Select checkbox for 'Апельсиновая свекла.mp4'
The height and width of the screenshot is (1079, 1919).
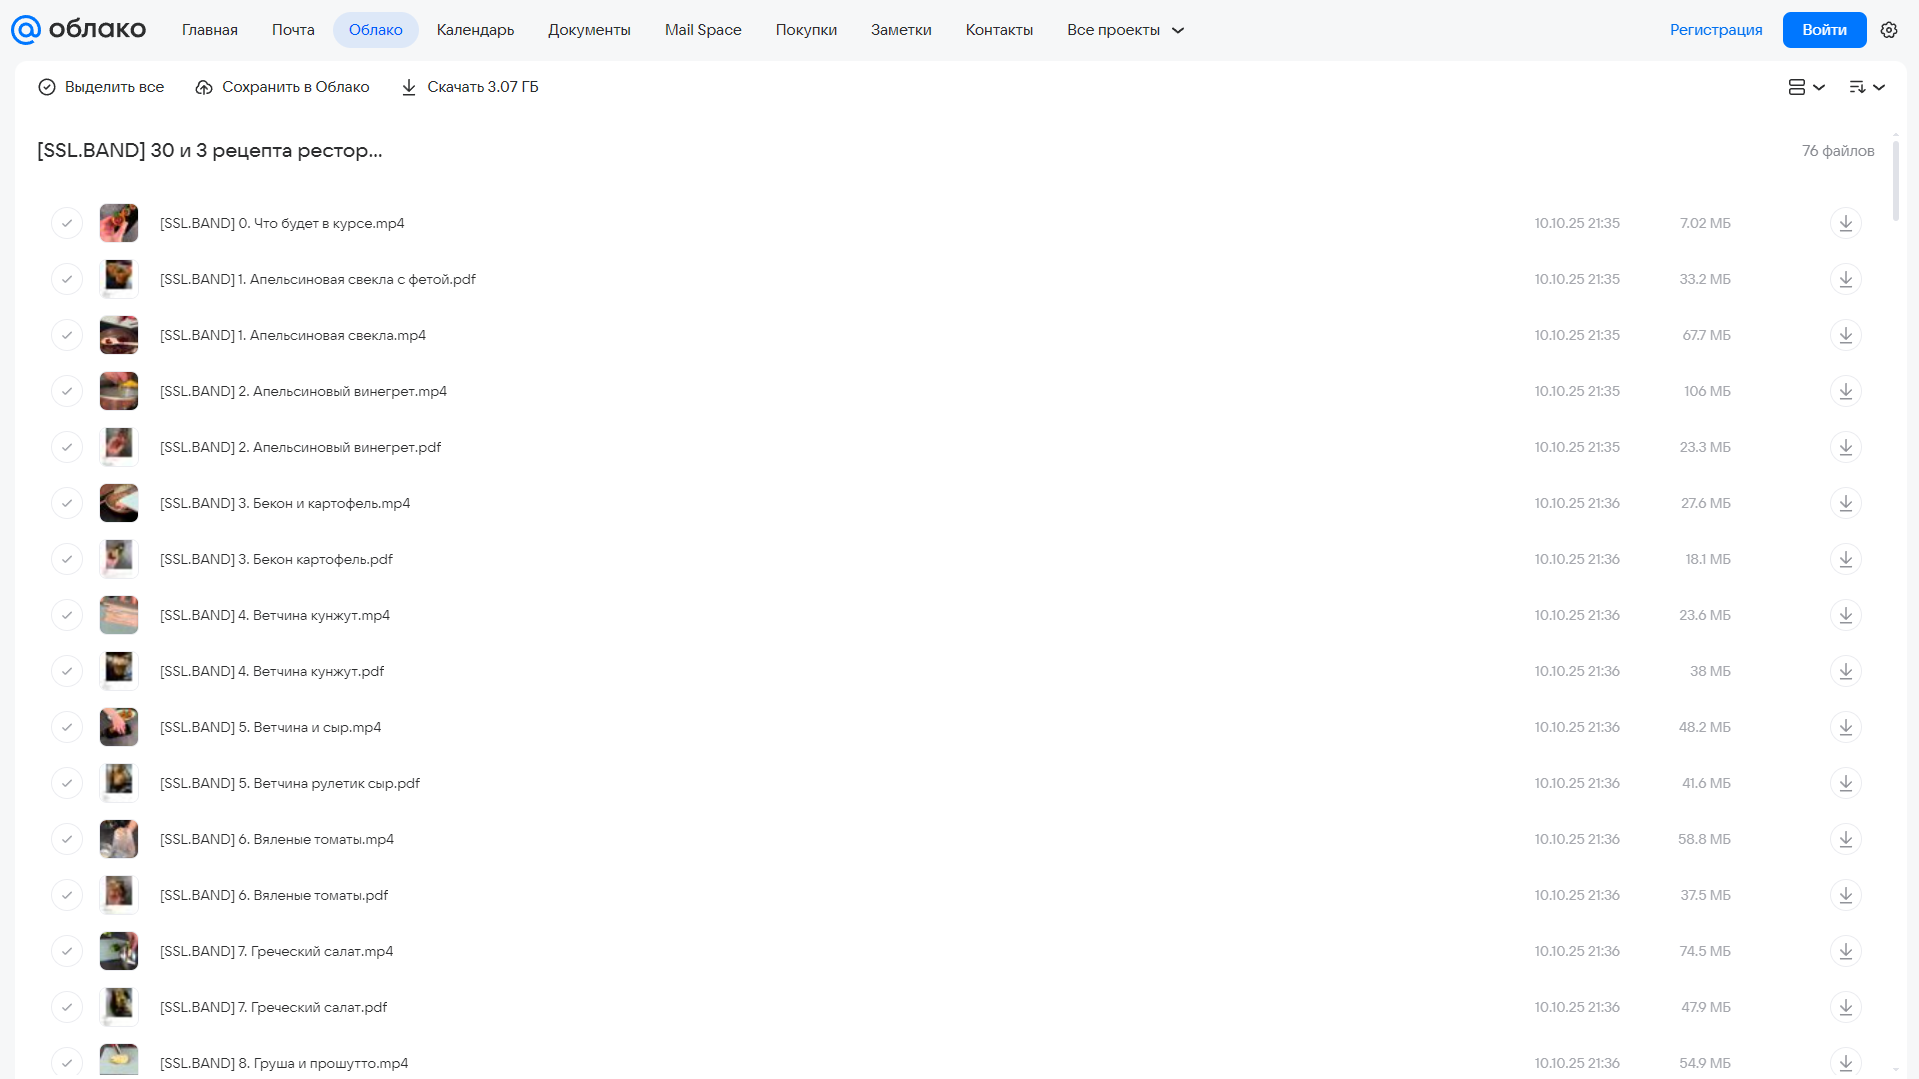67,335
